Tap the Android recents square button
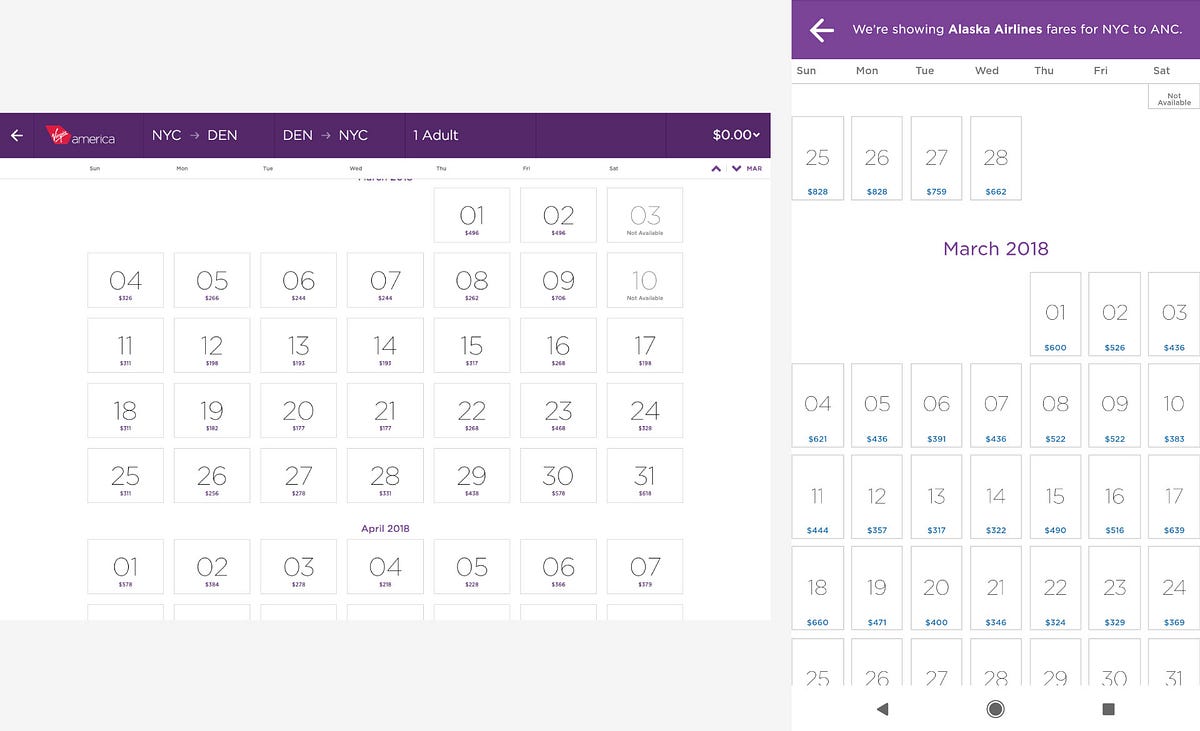This screenshot has width=1200, height=731. click(1108, 709)
